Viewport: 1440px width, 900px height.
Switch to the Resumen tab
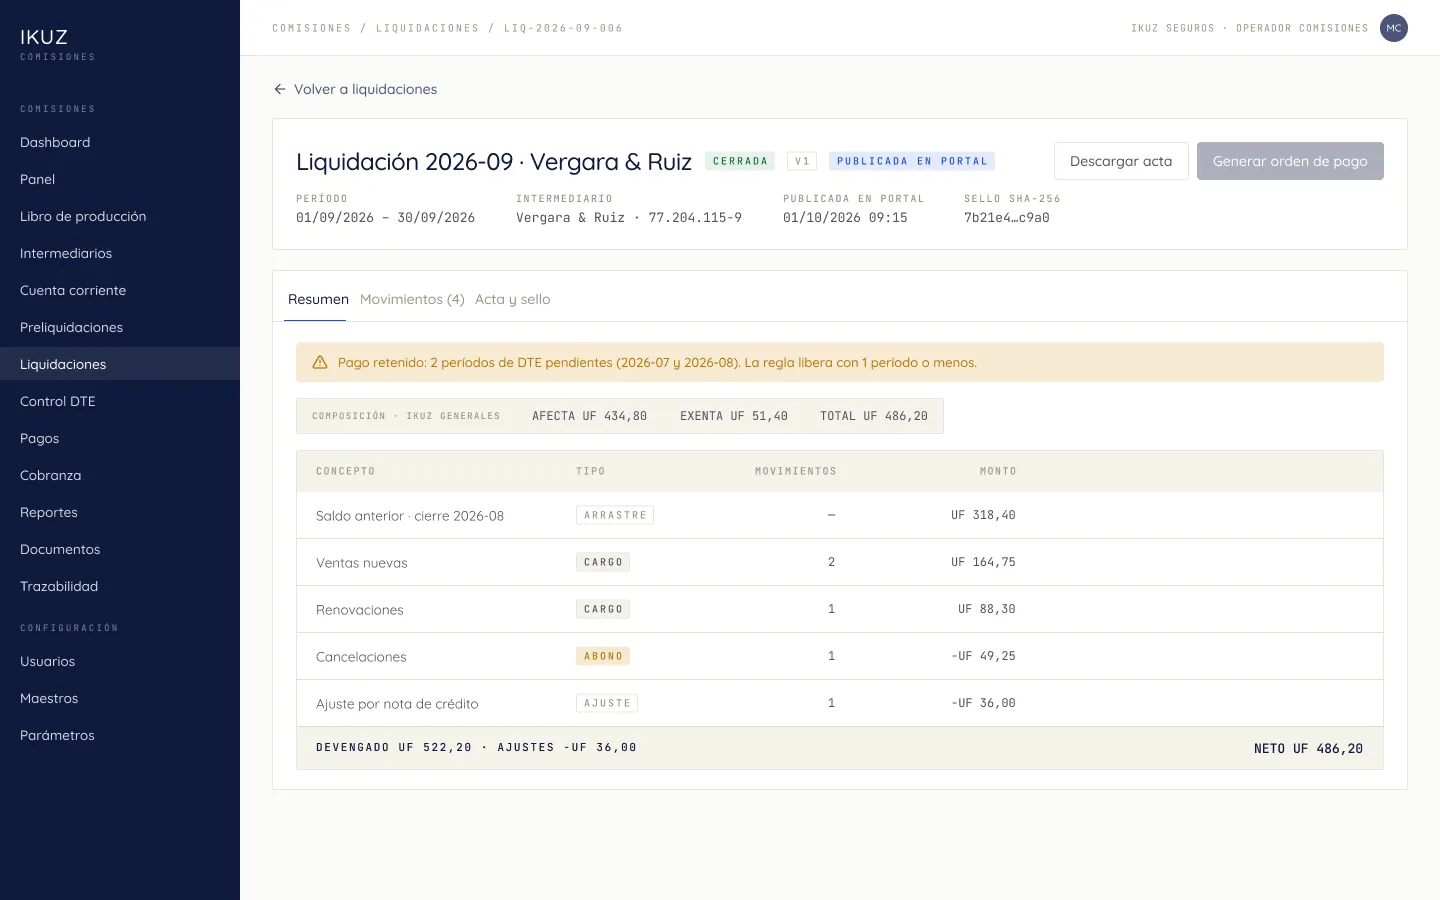pos(318,299)
